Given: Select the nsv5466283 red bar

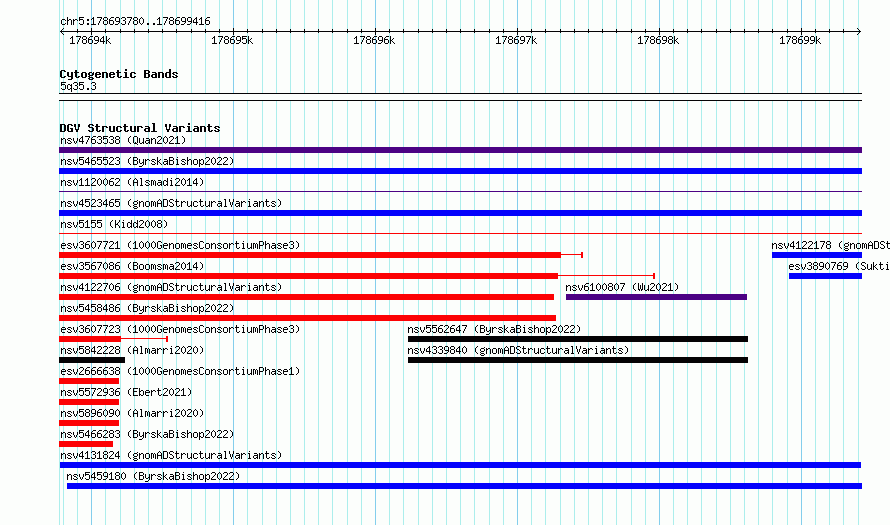Looking at the screenshot, I should click(x=86, y=444).
